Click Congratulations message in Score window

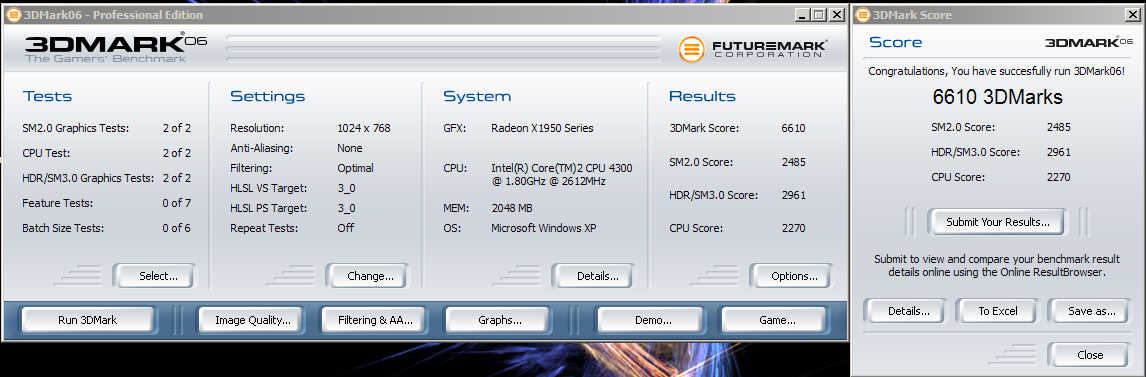point(996,72)
